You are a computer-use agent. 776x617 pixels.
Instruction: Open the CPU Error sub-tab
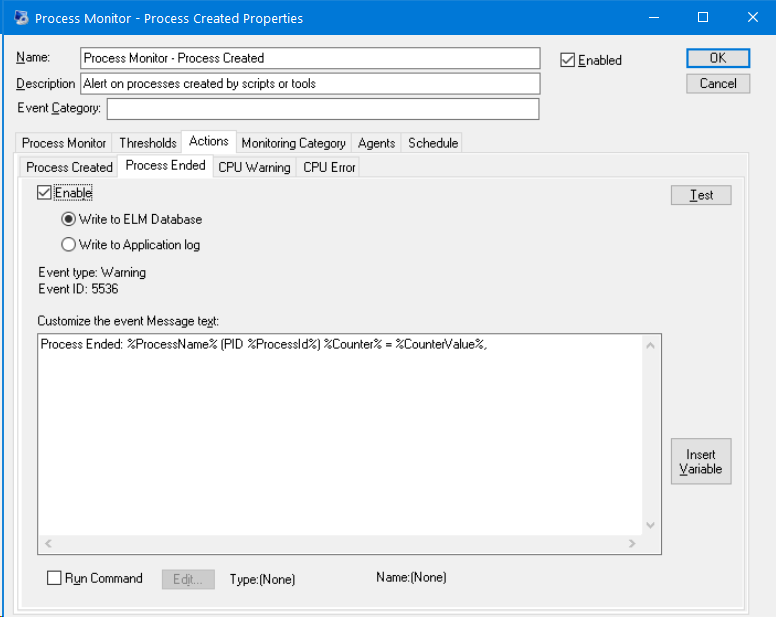pyautogui.click(x=329, y=167)
